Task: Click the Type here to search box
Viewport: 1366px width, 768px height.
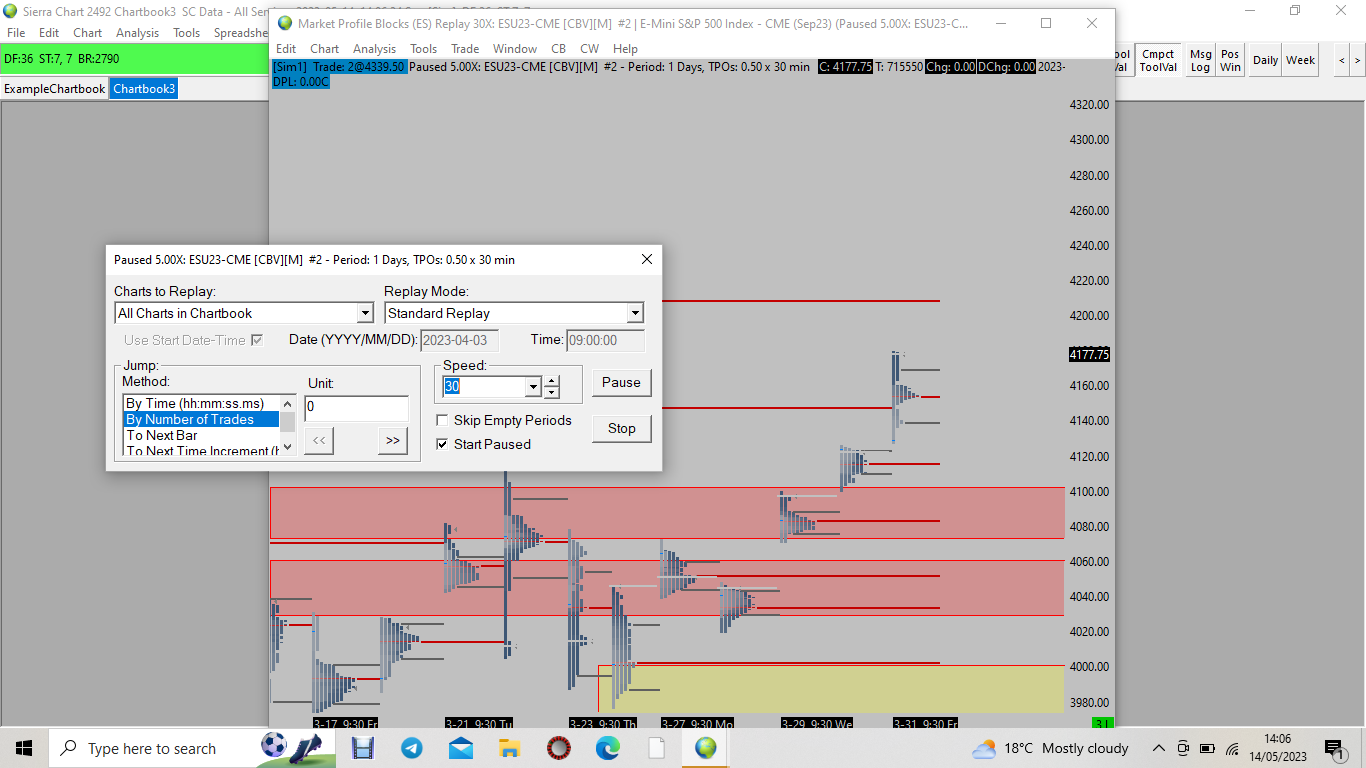Action: [152, 748]
